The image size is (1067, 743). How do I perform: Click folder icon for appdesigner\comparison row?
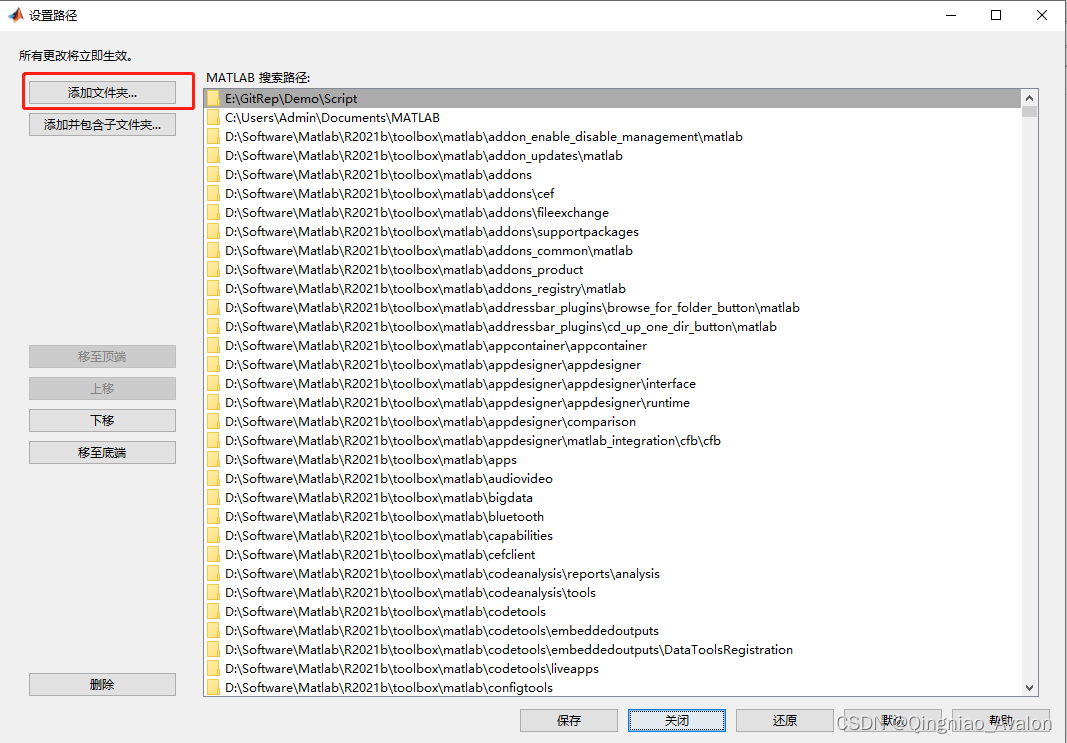point(214,423)
